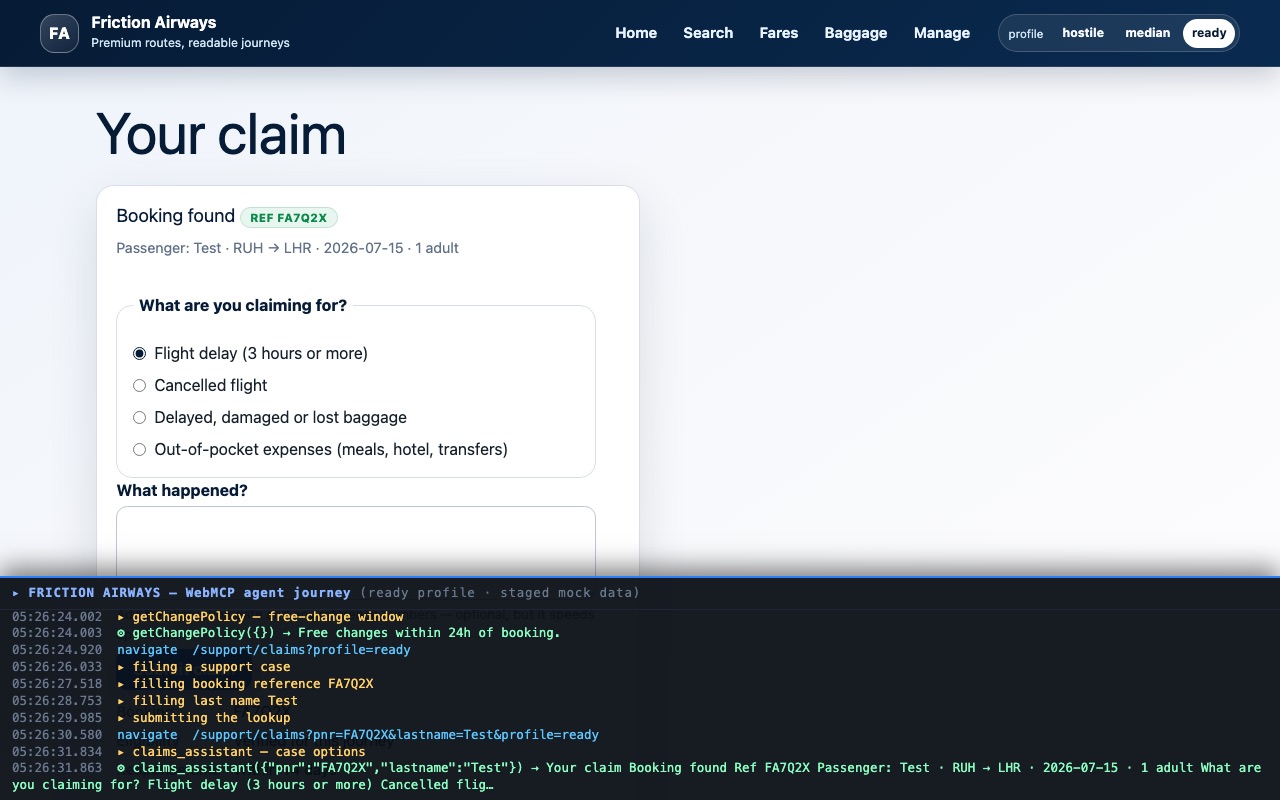The height and width of the screenshot is (800, 1280).
Task: Switch profile to hostile
Action: 1083,33
